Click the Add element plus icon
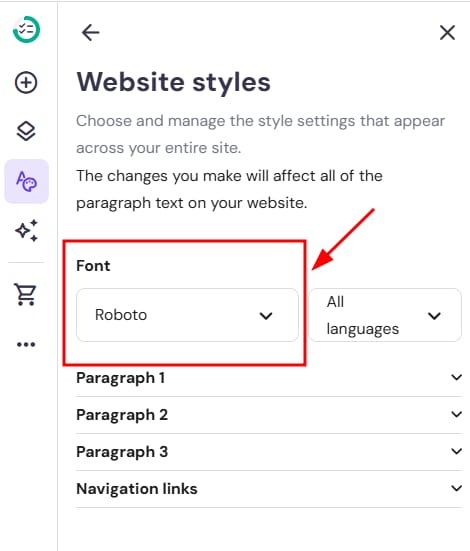The width and height of the screenshot is (470, 551). (26, 83)
